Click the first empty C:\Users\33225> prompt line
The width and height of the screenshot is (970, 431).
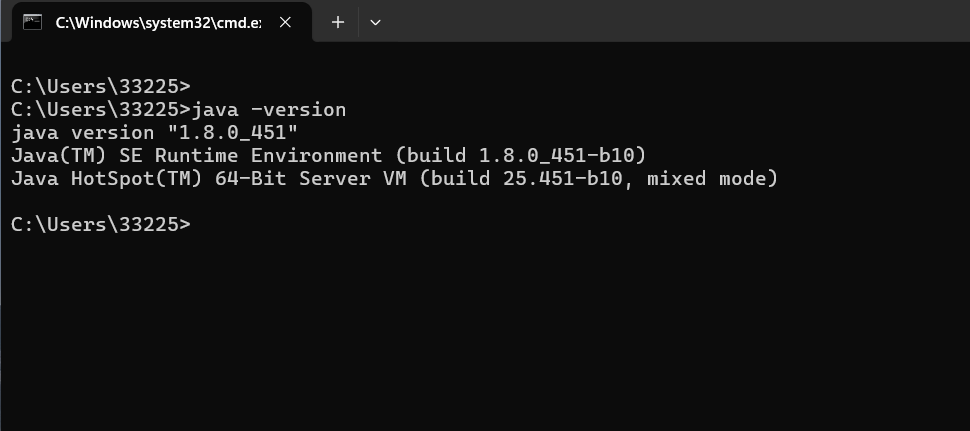pos(100,86)
